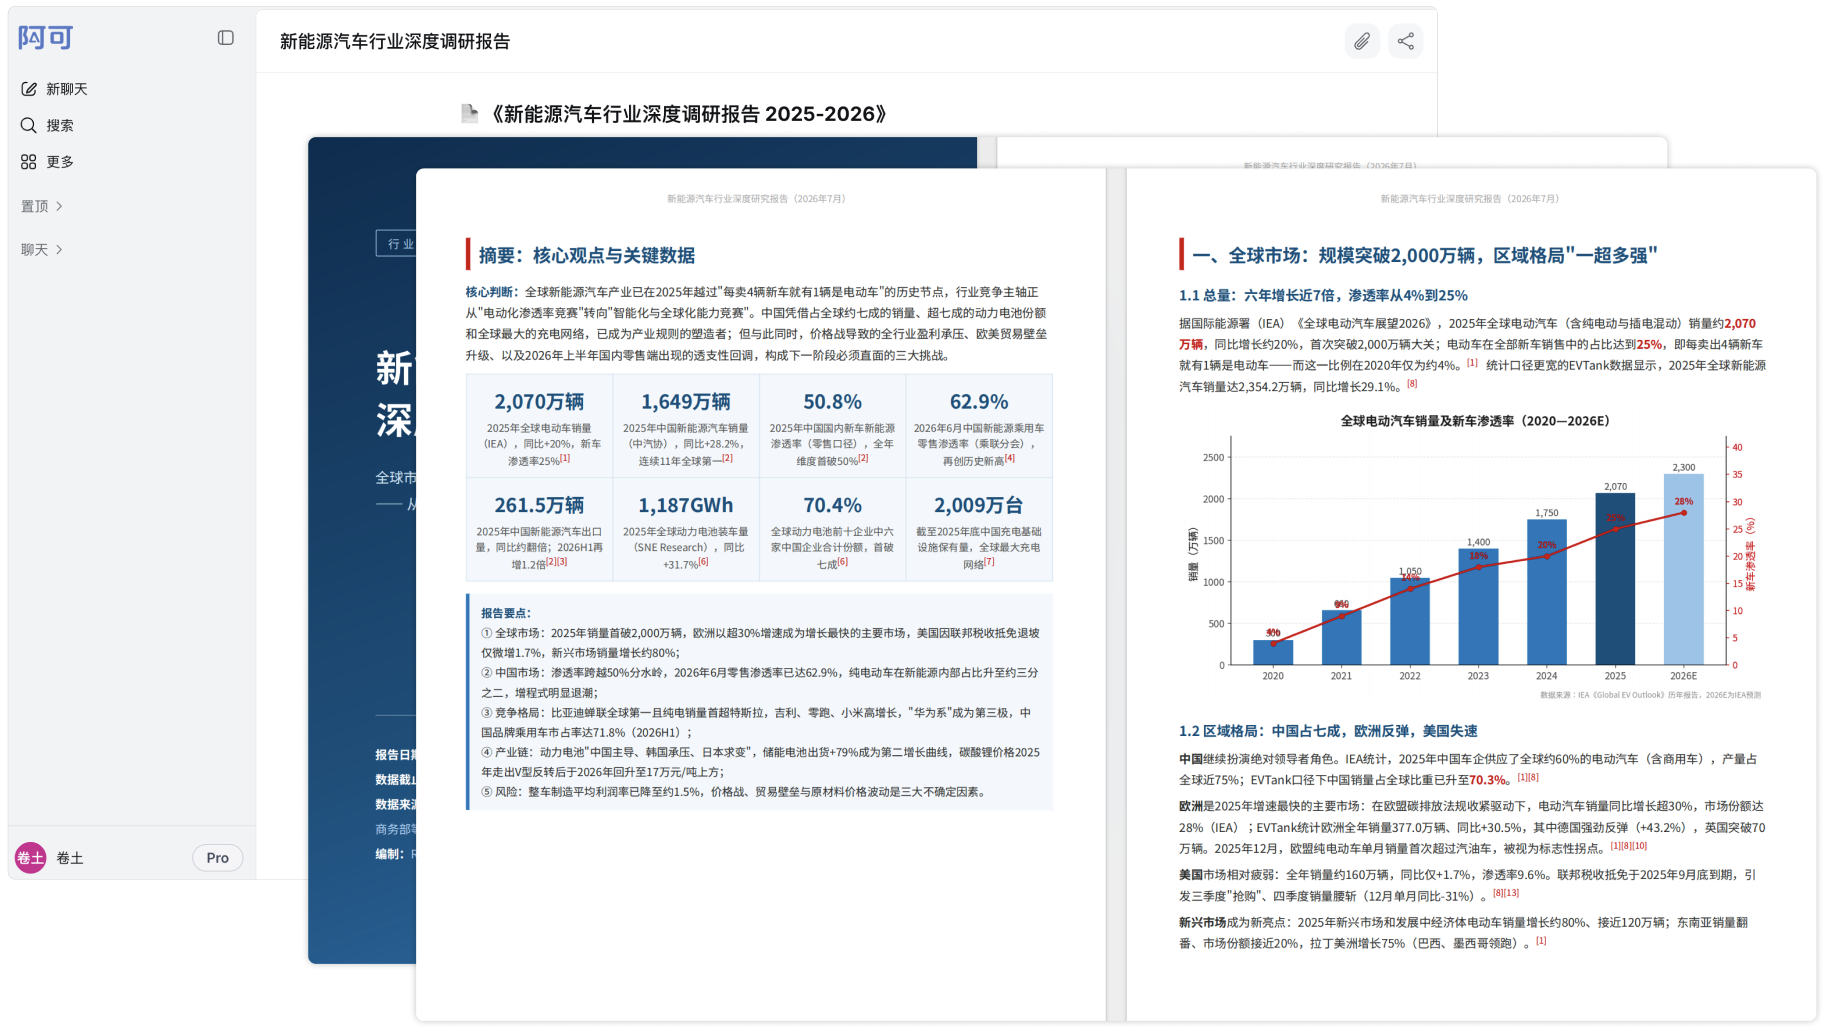Click the 报告要点 label

click(x=506, y=613)
